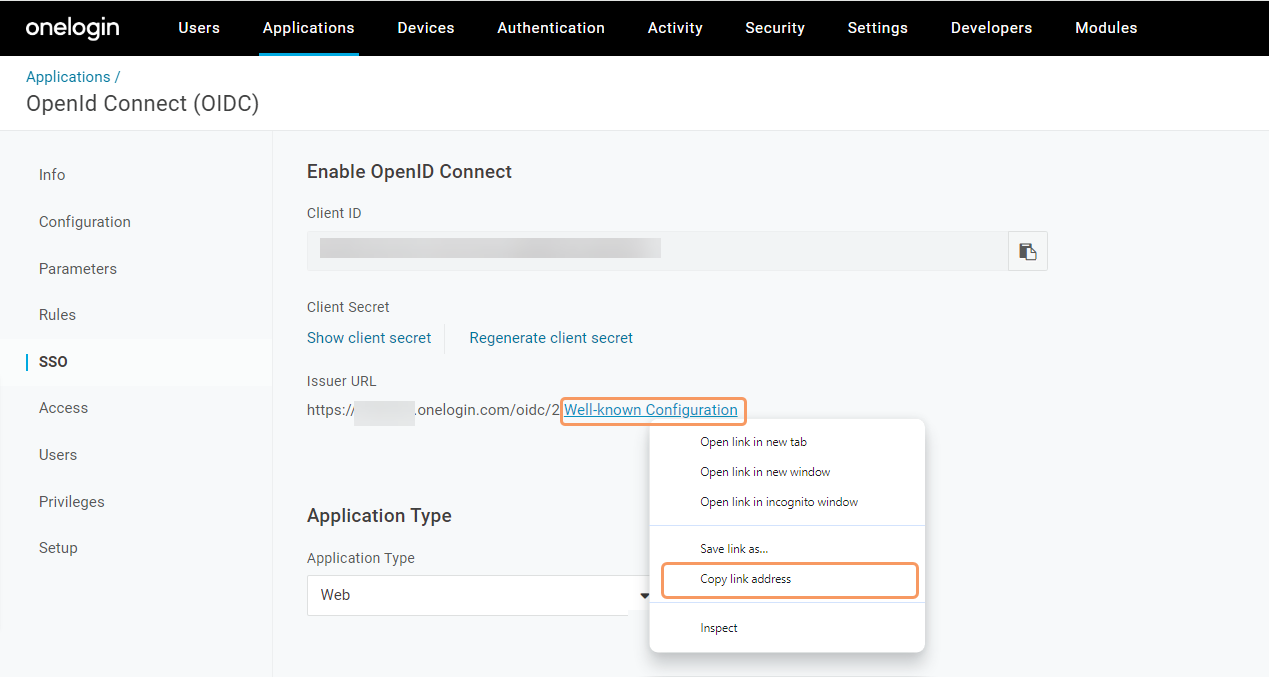Click the copy Client ID clipboard icon

click(x=1027, y=251)
